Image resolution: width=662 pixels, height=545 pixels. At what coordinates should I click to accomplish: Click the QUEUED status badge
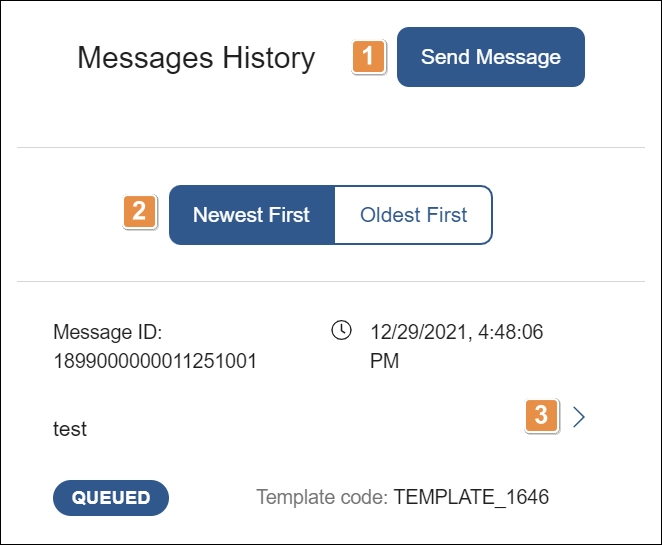click(x=111, y=497)
